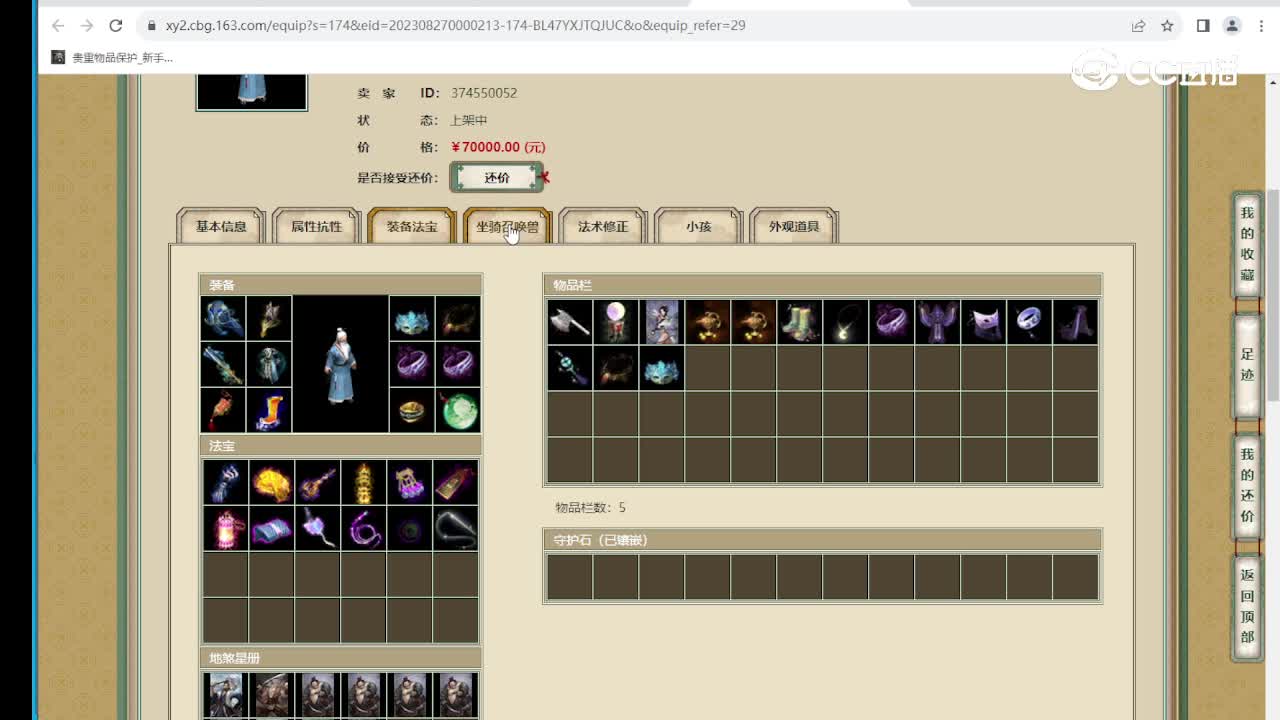The image size is (1280, 720).
Task: Click the page's vertical scrollbar thumb
Action: tap(1273, 295)
